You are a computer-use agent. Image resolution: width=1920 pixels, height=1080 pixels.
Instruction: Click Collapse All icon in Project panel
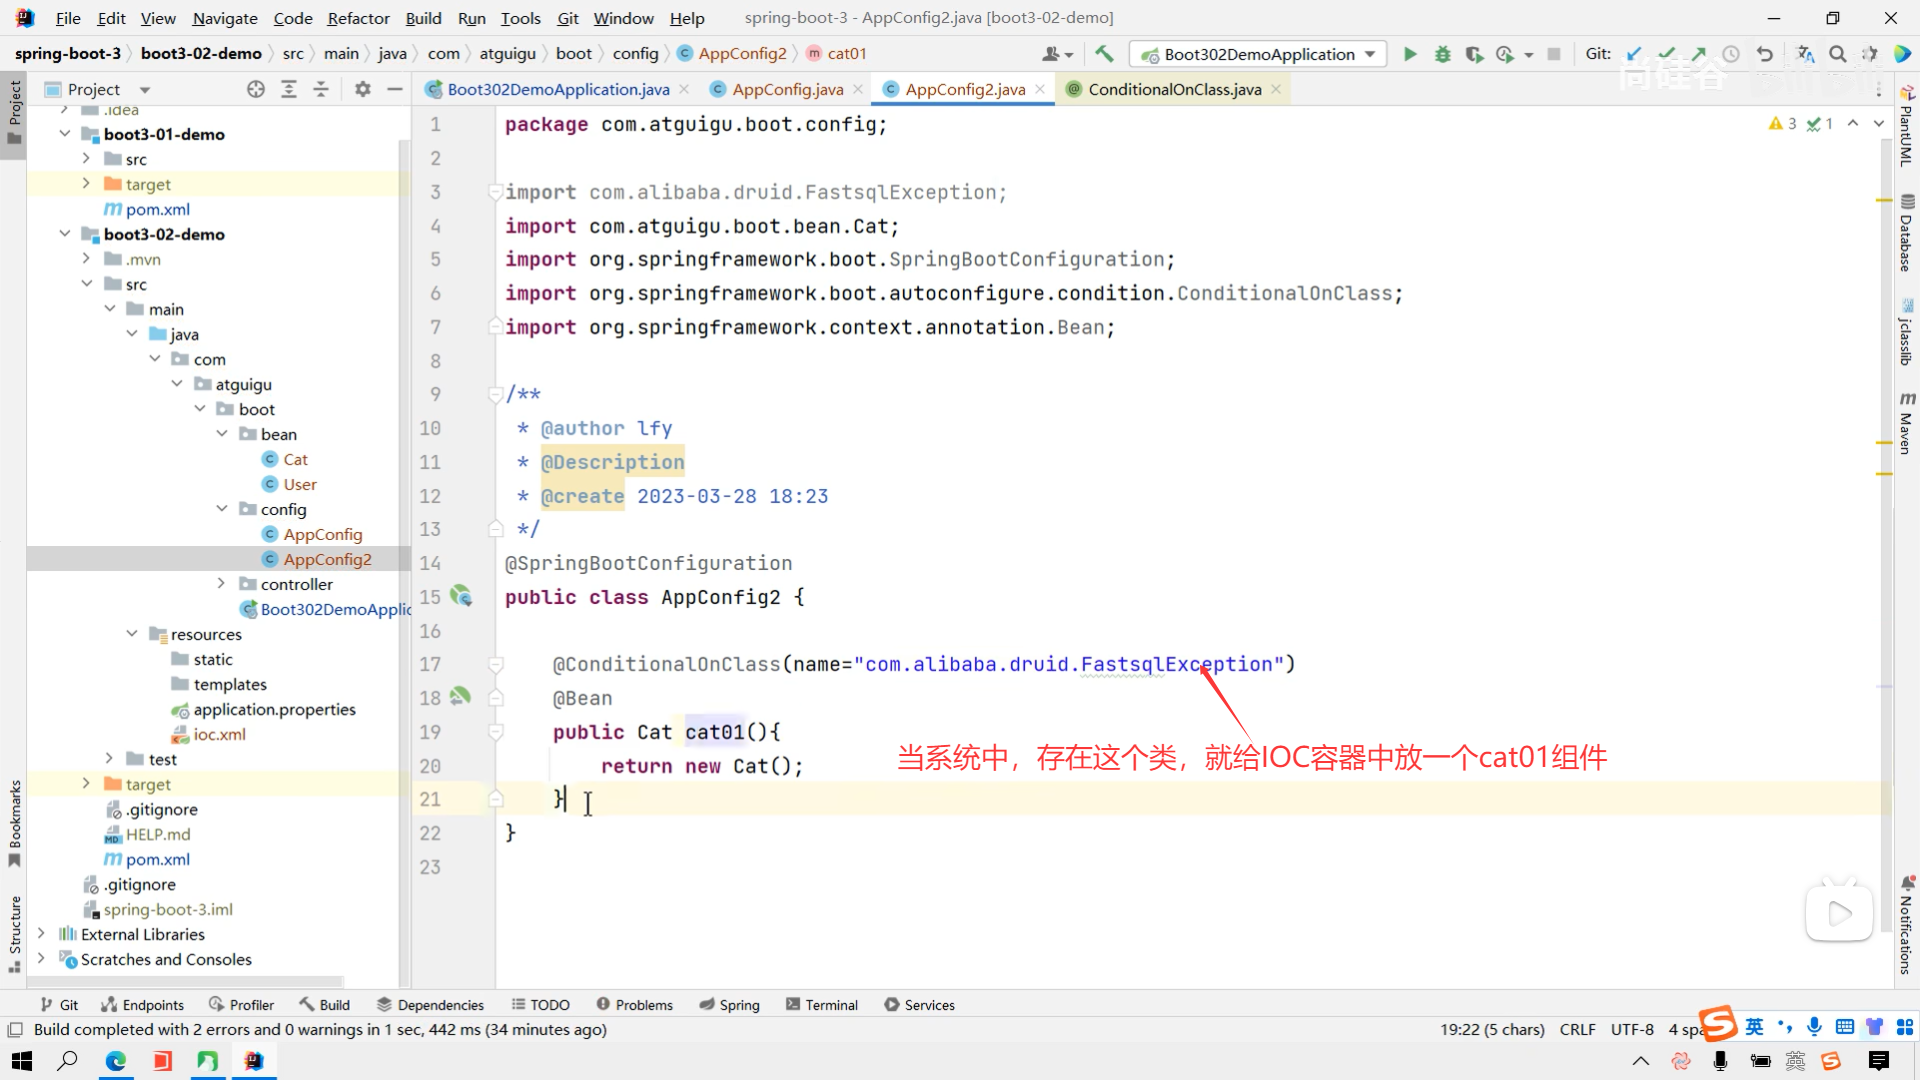point(321,89)
